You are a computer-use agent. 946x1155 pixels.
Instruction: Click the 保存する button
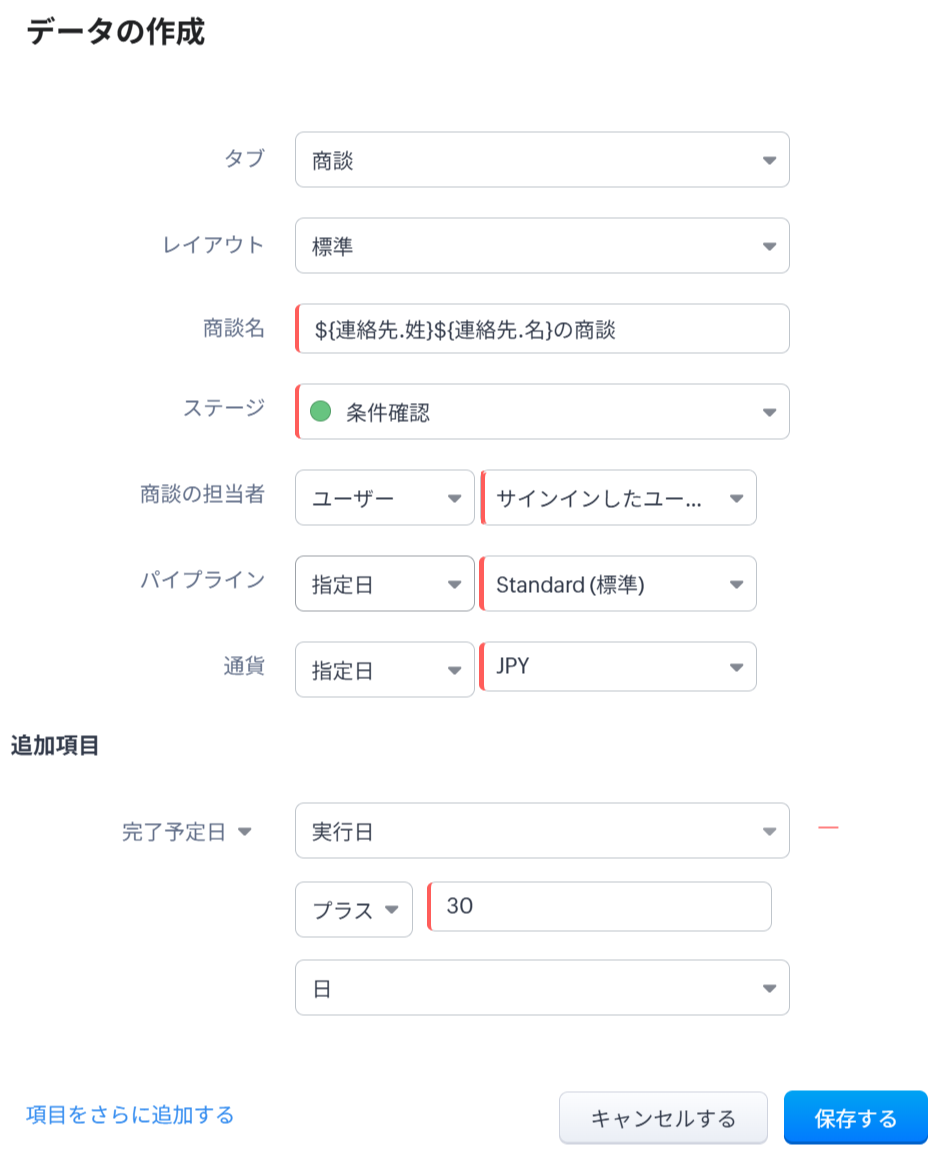click(x=855, y=1118)
